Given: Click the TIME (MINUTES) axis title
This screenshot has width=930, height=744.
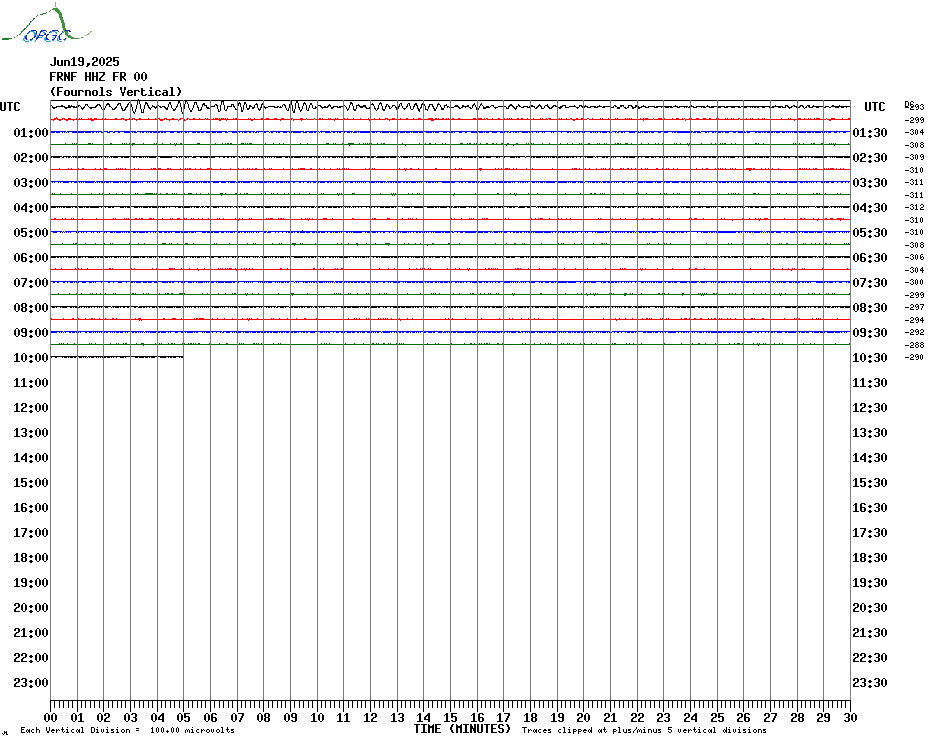Looking at the screenshot, I should pos(462,729).
